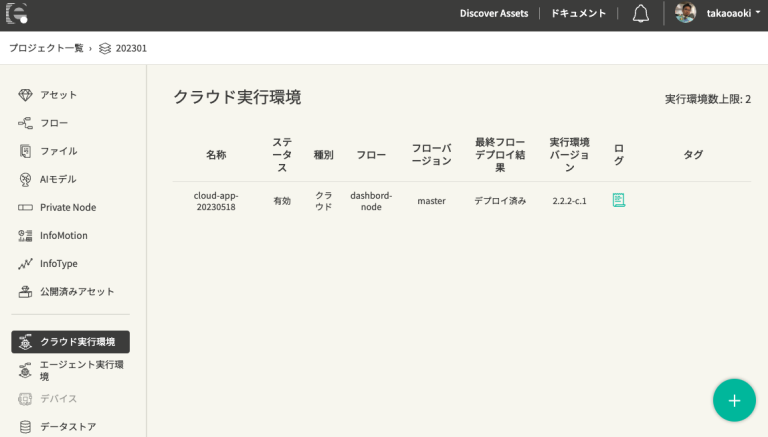Click the AI model icon in sidebar
Screen dimensions: 768x437
point(26,179)
